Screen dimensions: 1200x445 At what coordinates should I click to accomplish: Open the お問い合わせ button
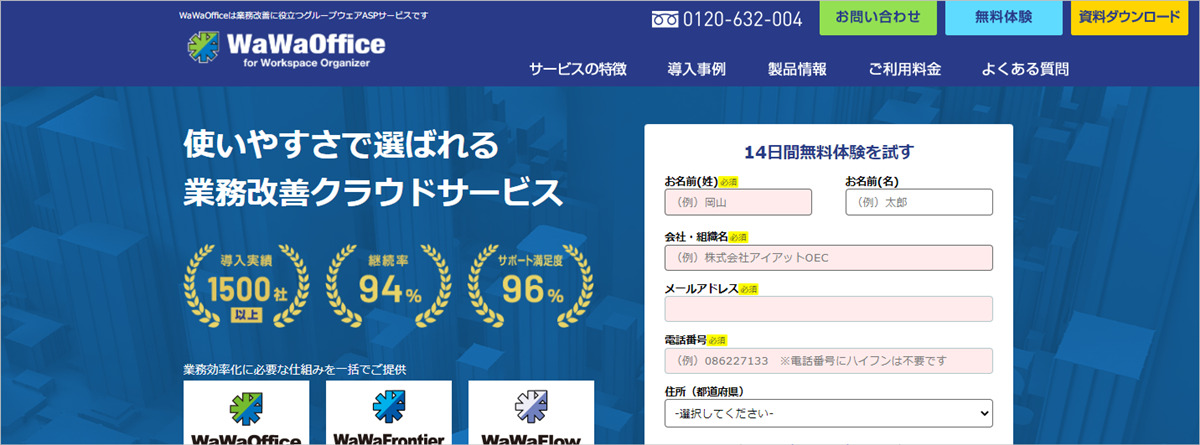point(878,18)
